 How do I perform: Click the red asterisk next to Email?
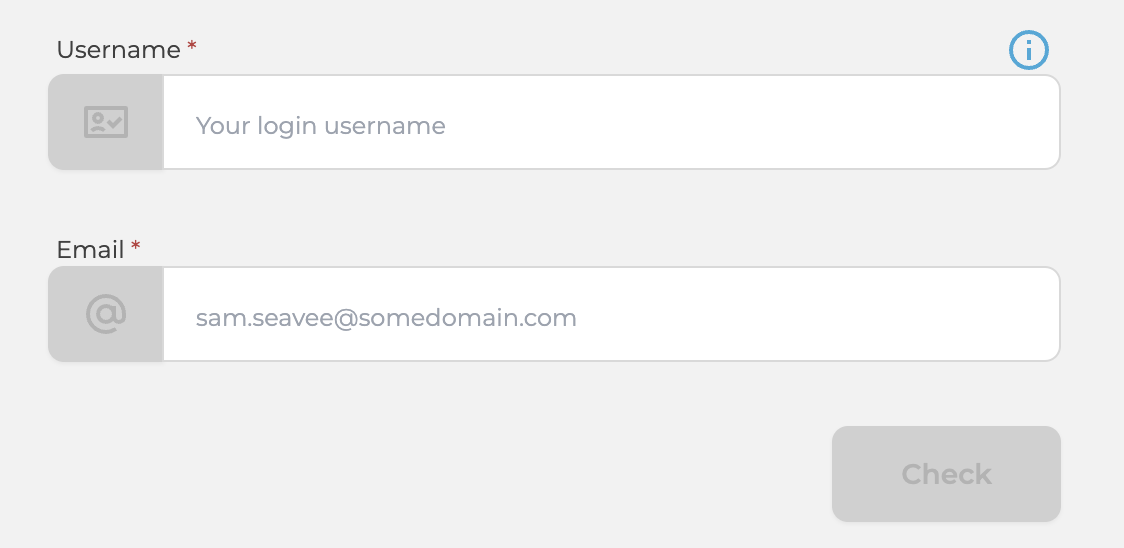point(135,247)
